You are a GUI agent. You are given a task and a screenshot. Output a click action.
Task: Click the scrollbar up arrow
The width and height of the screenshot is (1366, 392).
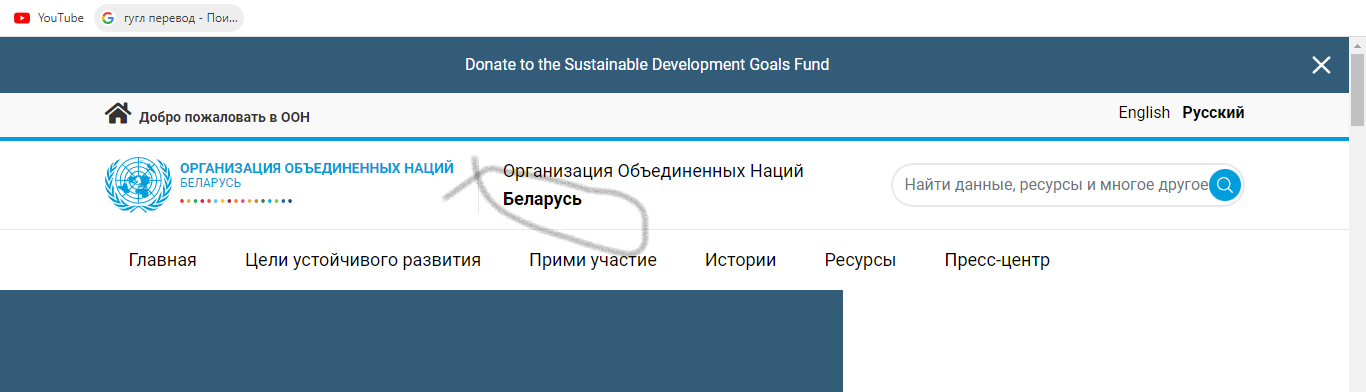(x=1357, y=45)
